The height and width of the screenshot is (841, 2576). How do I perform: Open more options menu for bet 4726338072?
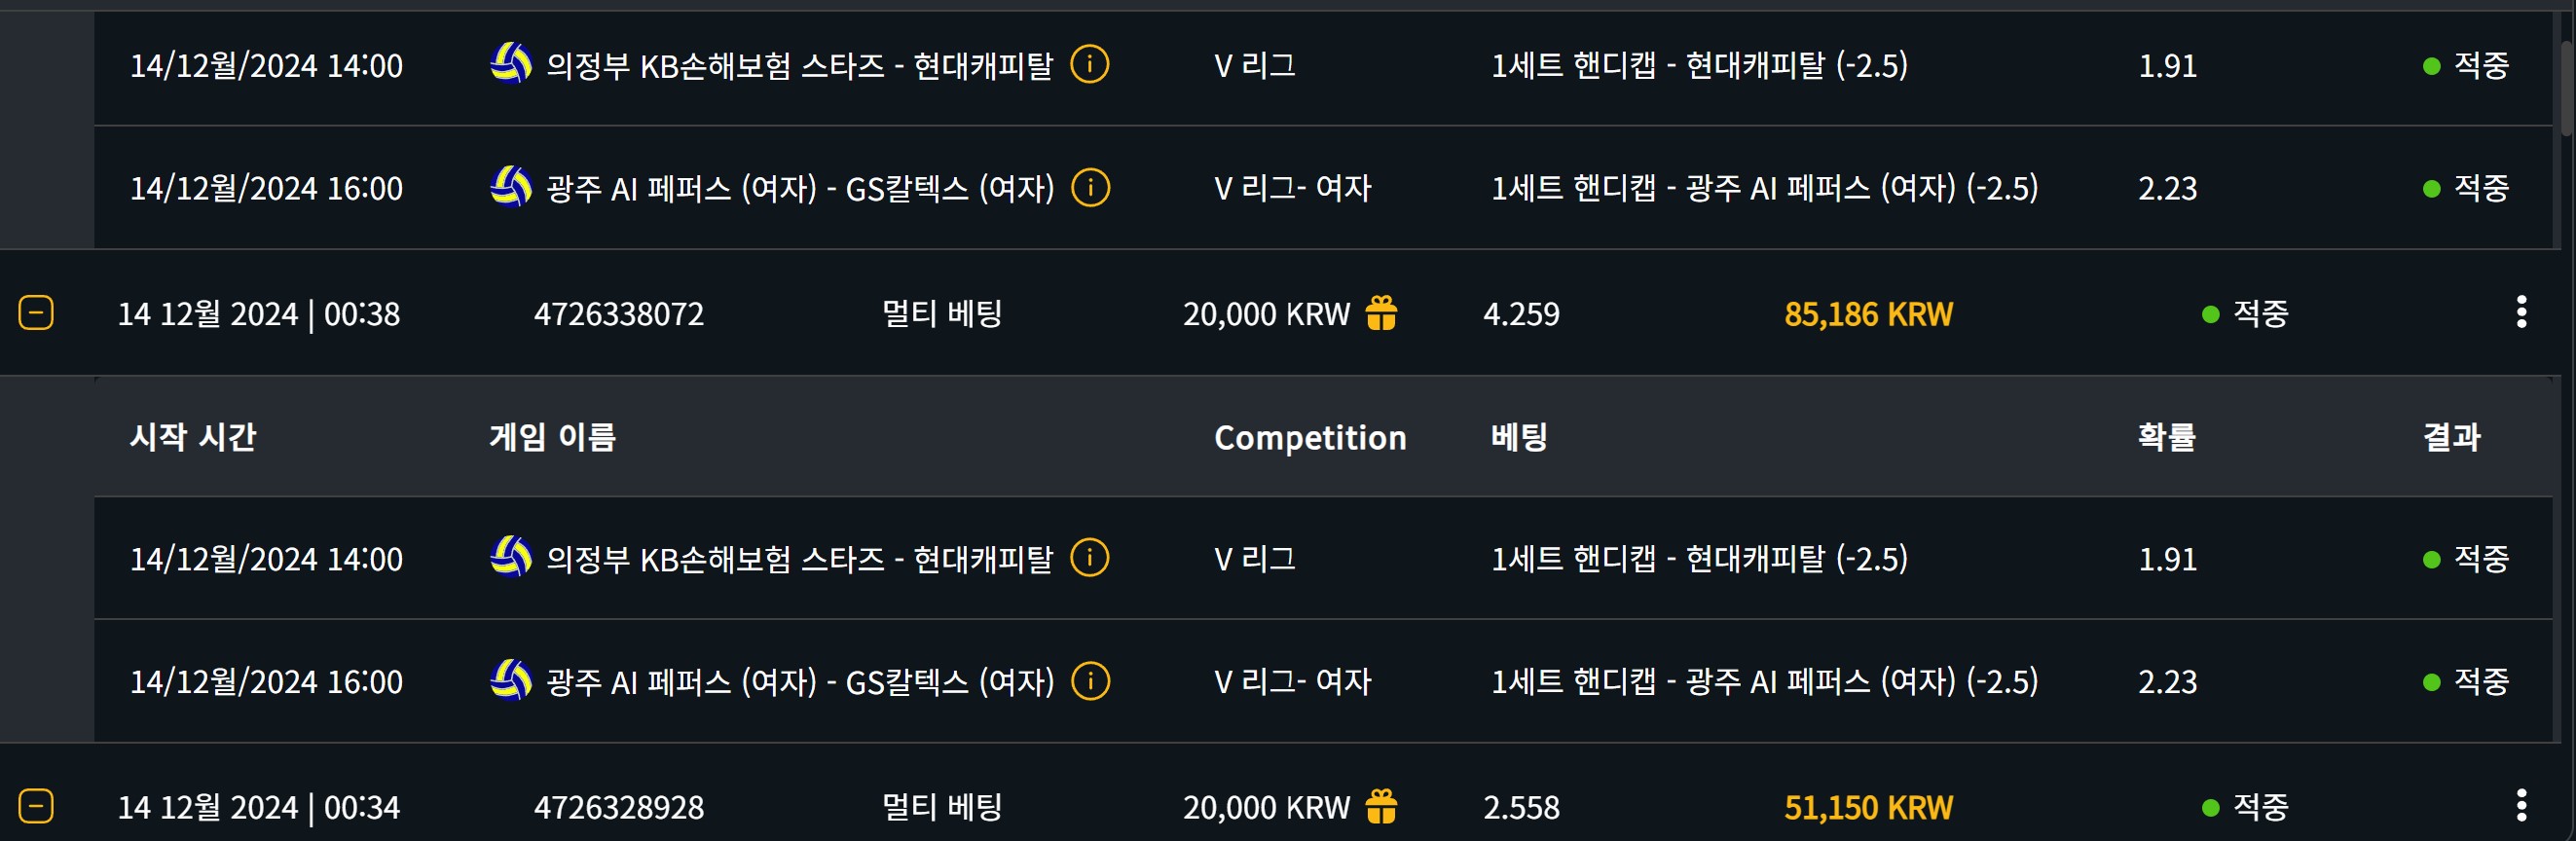click(x=2521, y=312)
